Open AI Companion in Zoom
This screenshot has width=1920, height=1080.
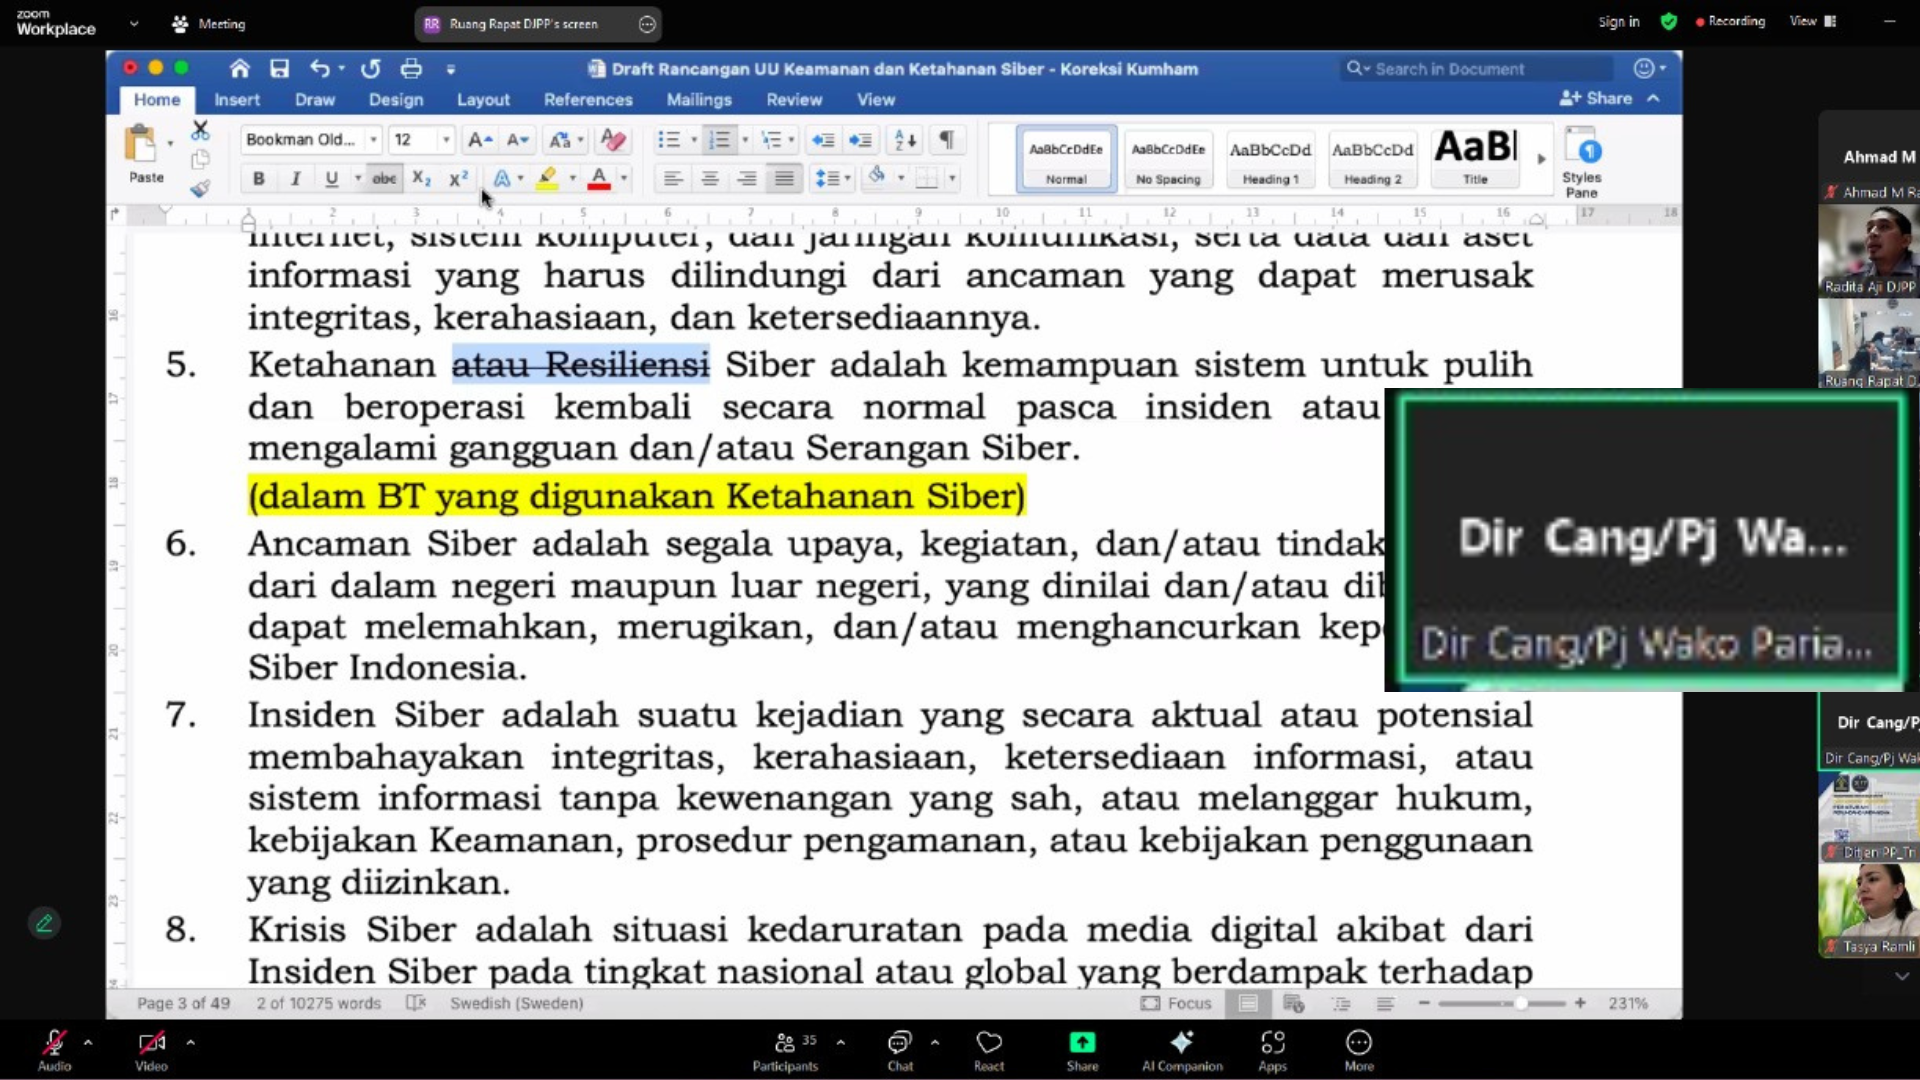click(1182, 1050)
